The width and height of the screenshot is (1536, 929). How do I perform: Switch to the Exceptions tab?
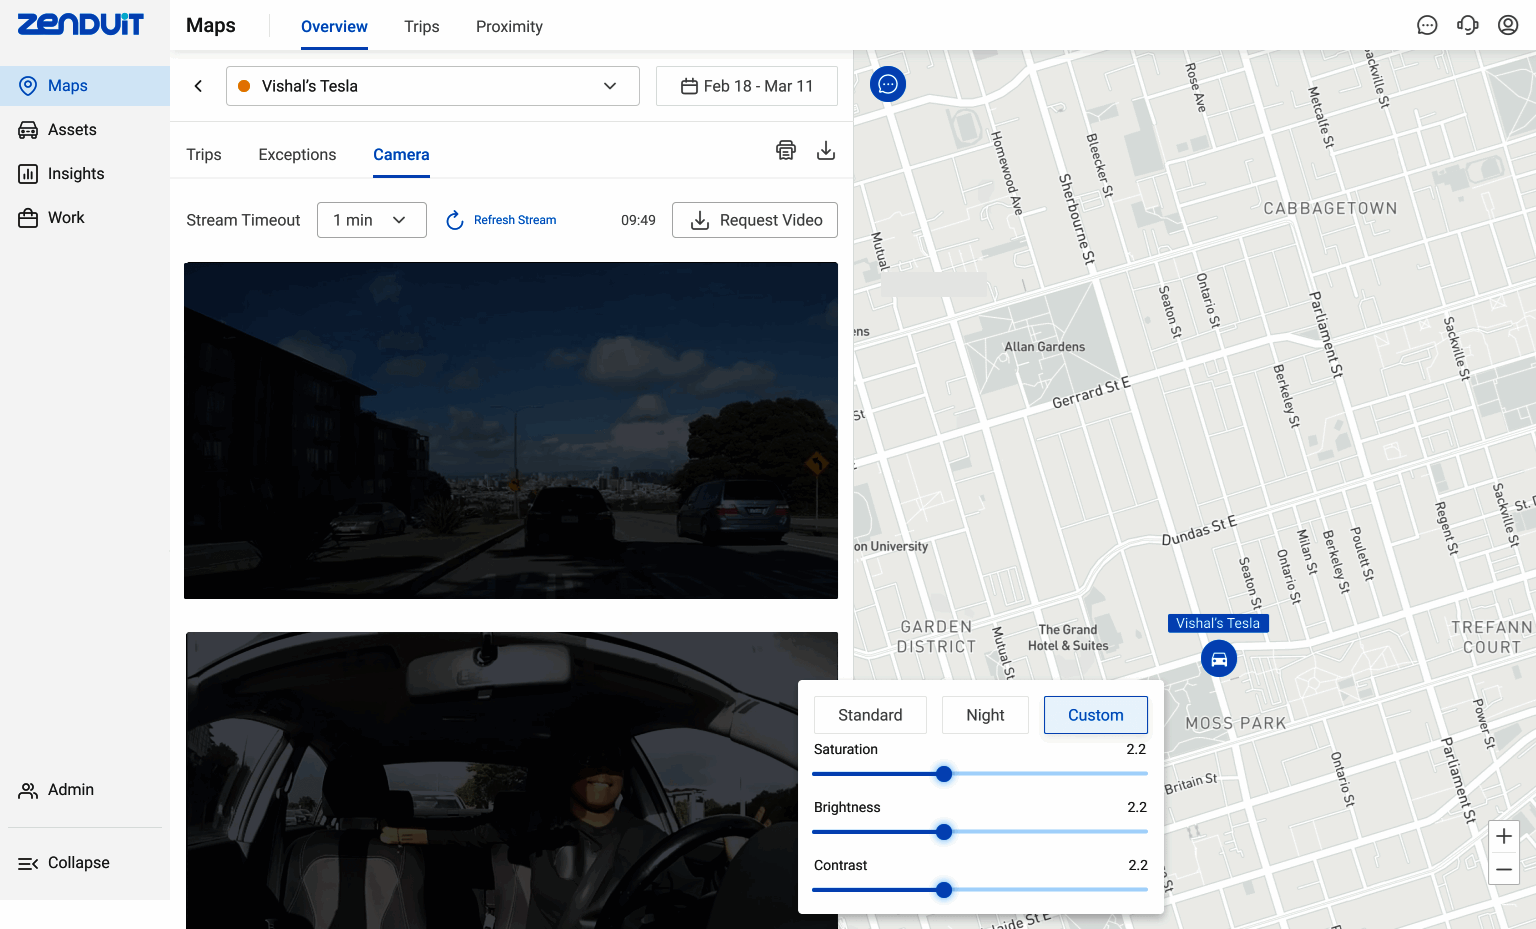coord(297,155)
